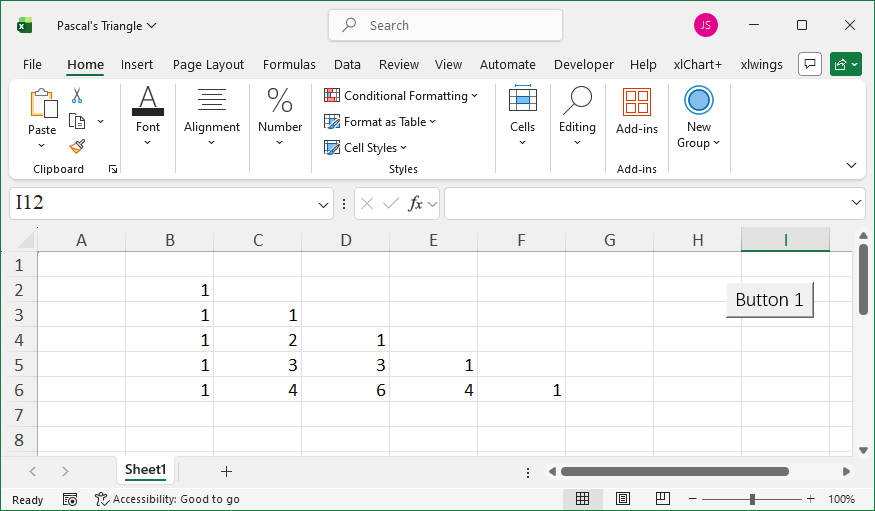Open the Name Box dropdown arrow
The image size is (875, 511).
point(324,204)
